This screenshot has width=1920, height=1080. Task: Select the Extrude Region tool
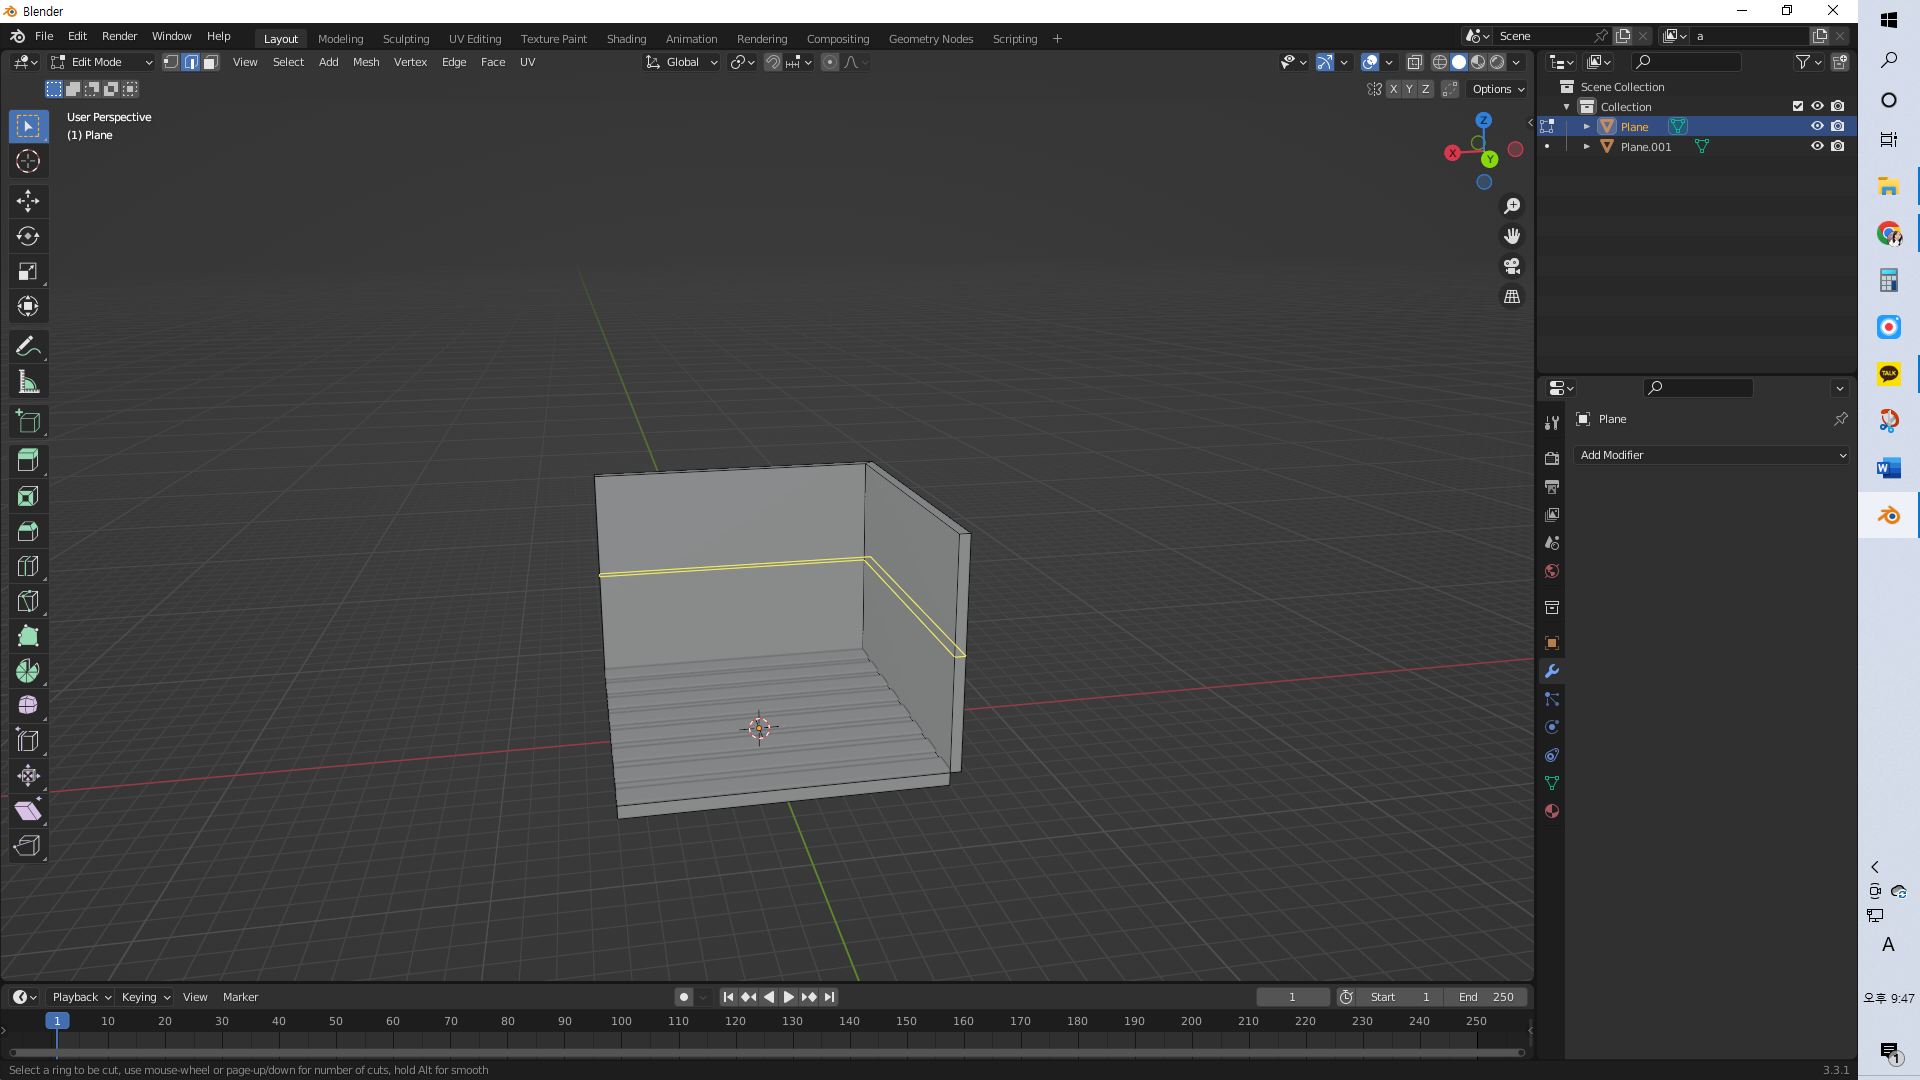(x=28, y=461)
